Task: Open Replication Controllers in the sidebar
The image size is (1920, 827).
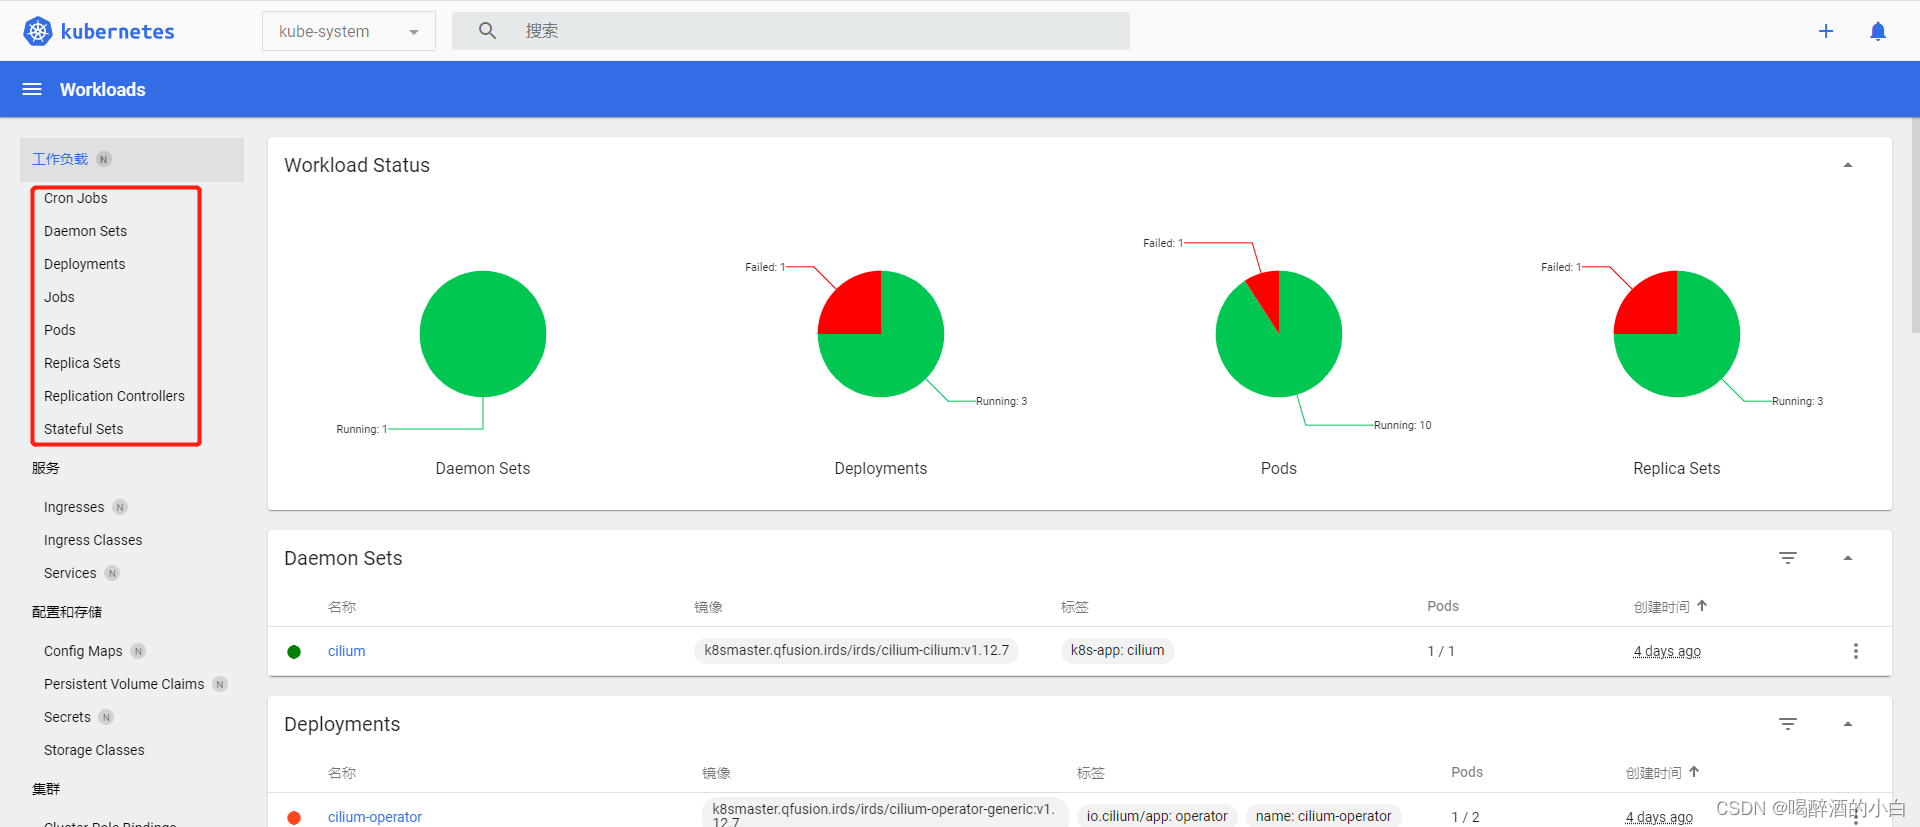Action: click(114, 396)
